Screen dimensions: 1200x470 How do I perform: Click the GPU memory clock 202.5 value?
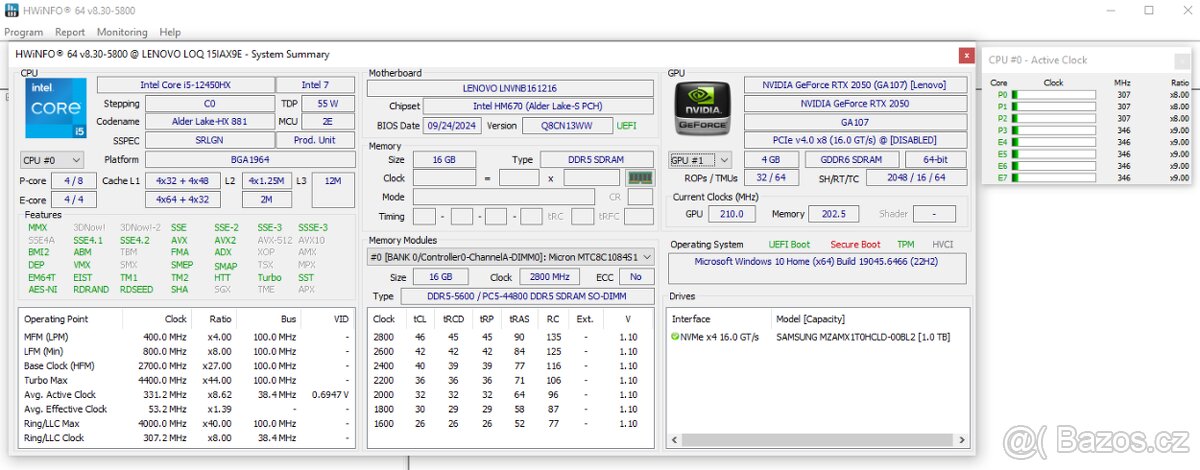834,214
